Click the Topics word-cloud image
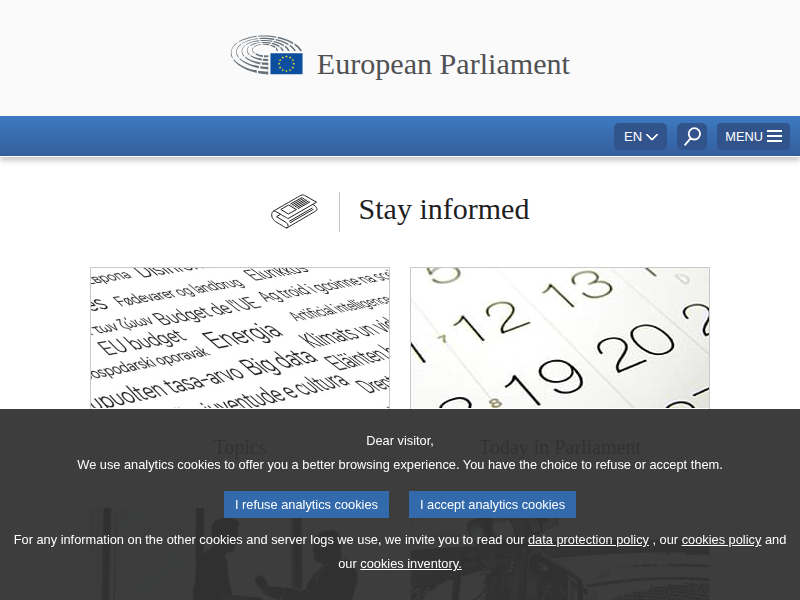 coord(240,337)
